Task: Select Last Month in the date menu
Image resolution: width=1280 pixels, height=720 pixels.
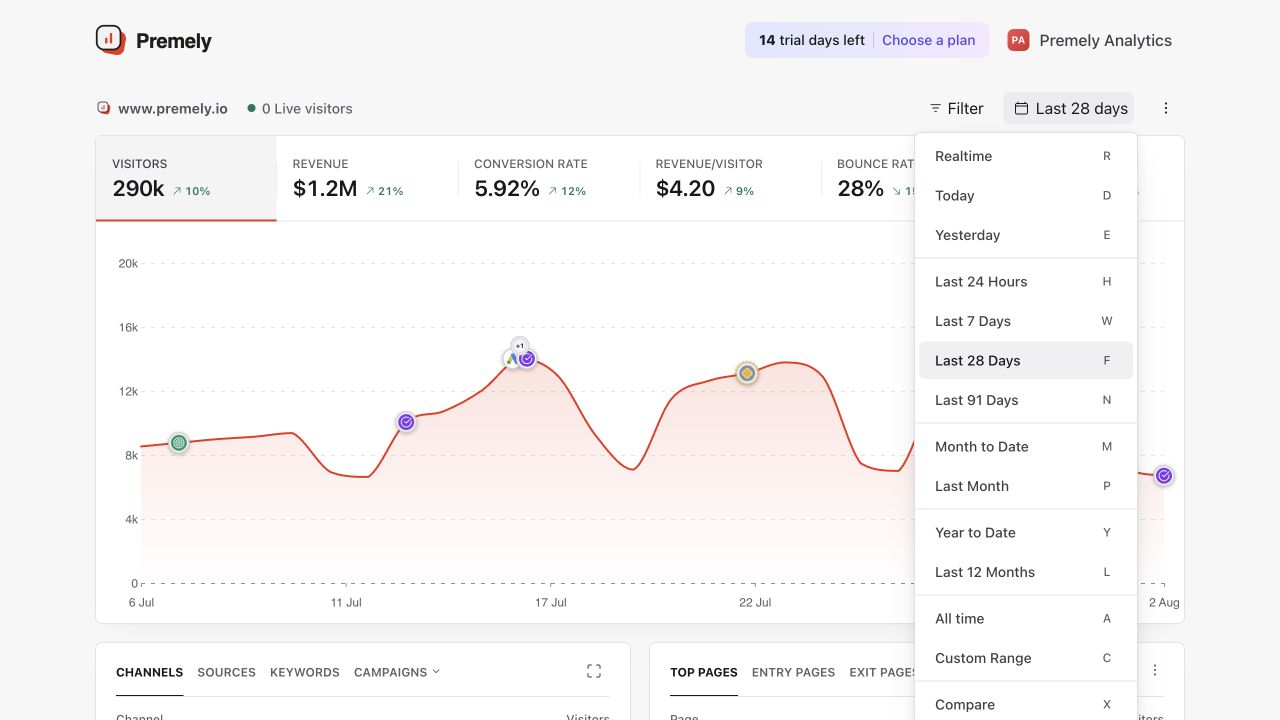Action: coord(1026,486)
